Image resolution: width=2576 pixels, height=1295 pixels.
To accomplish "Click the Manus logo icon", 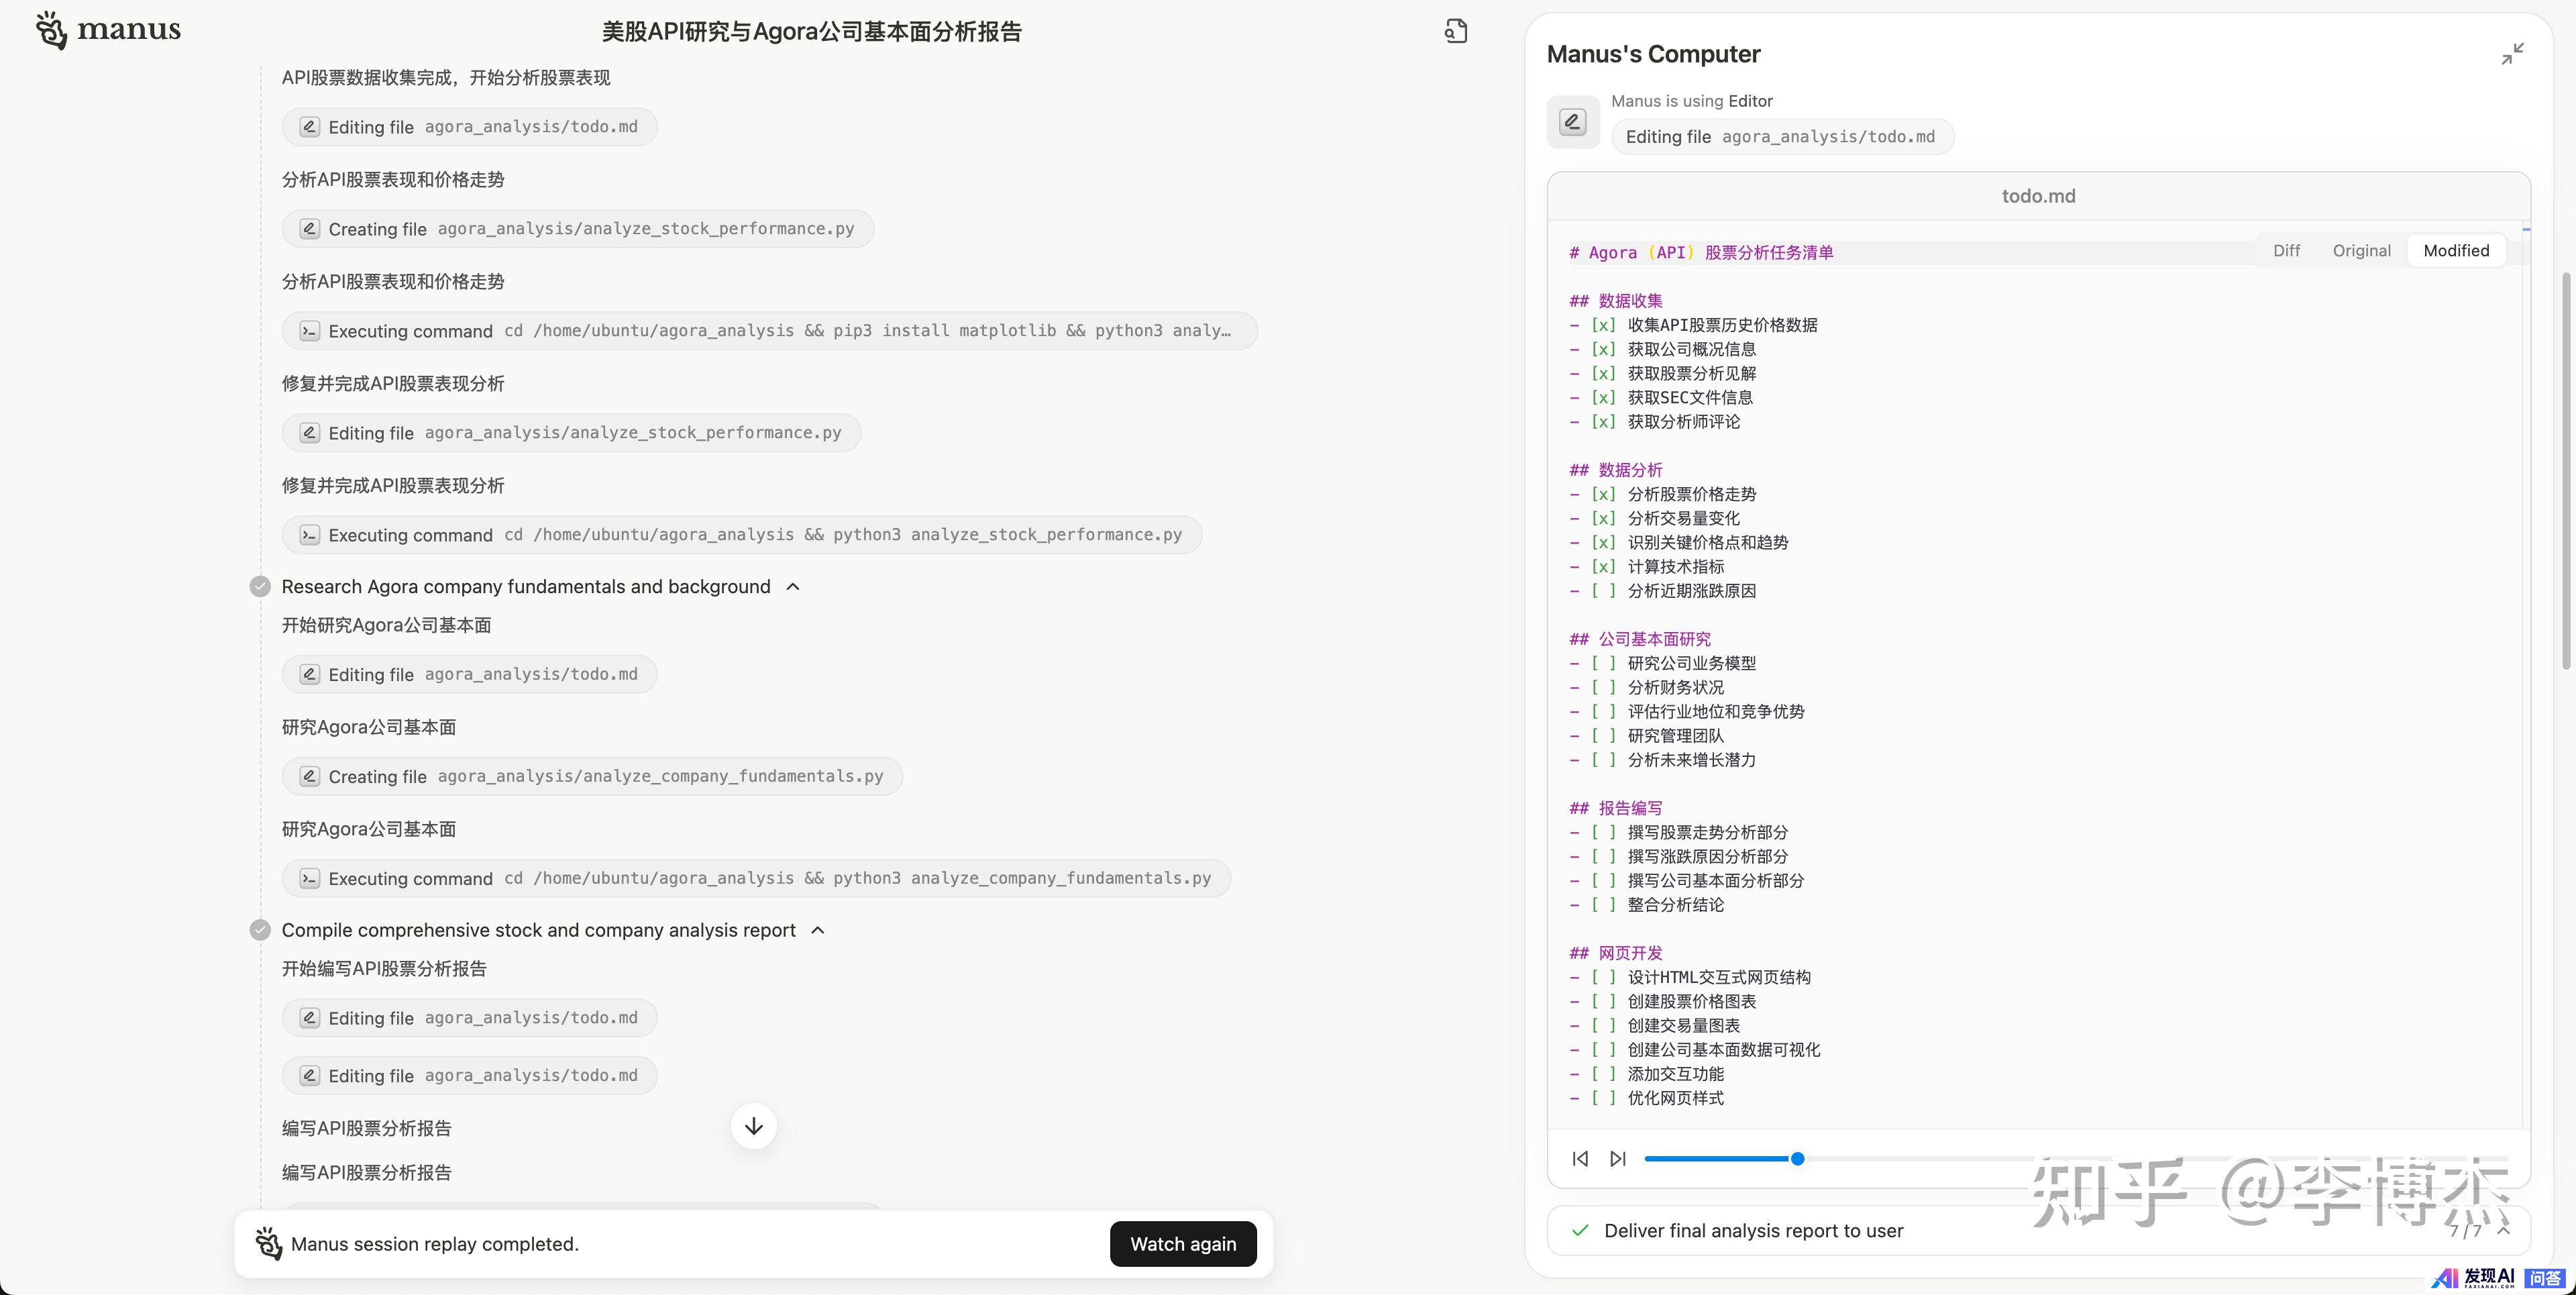I will point(52,30).
